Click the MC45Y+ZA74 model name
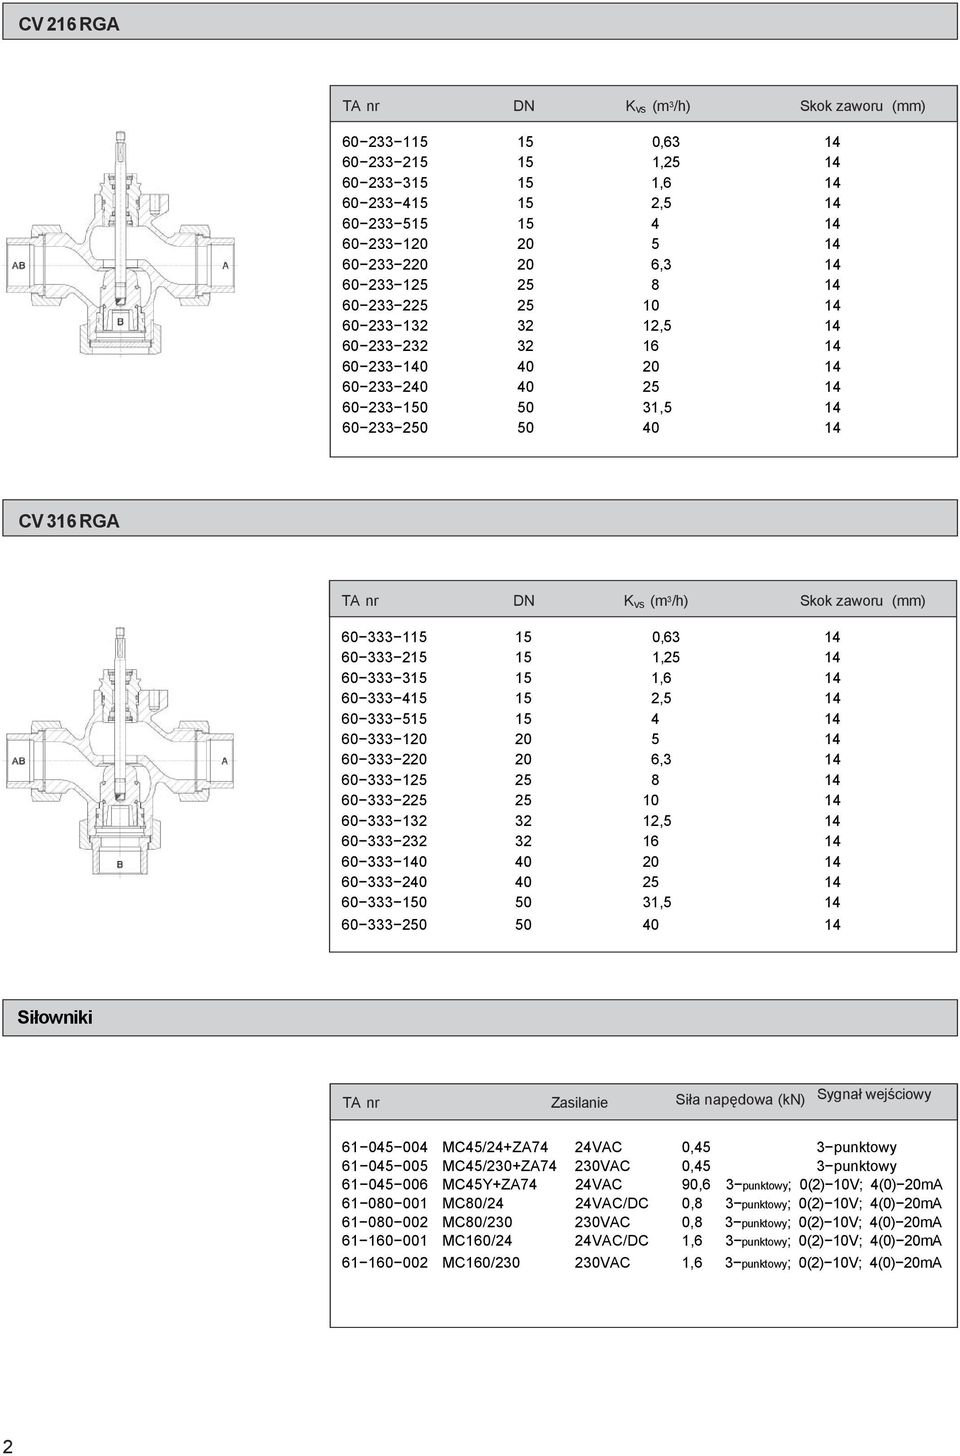 click(489, 1184)
